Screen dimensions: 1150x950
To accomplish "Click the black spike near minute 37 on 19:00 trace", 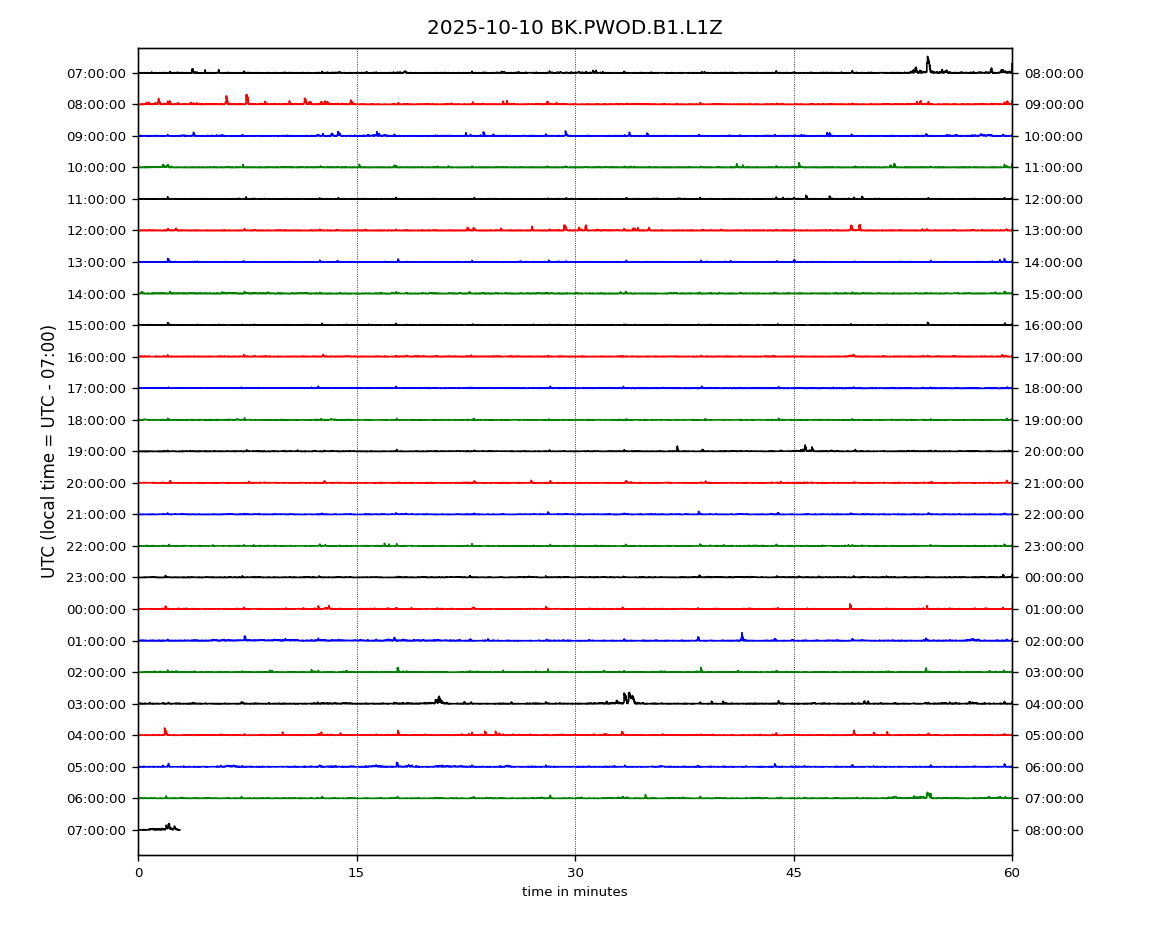I will point(677,448).
